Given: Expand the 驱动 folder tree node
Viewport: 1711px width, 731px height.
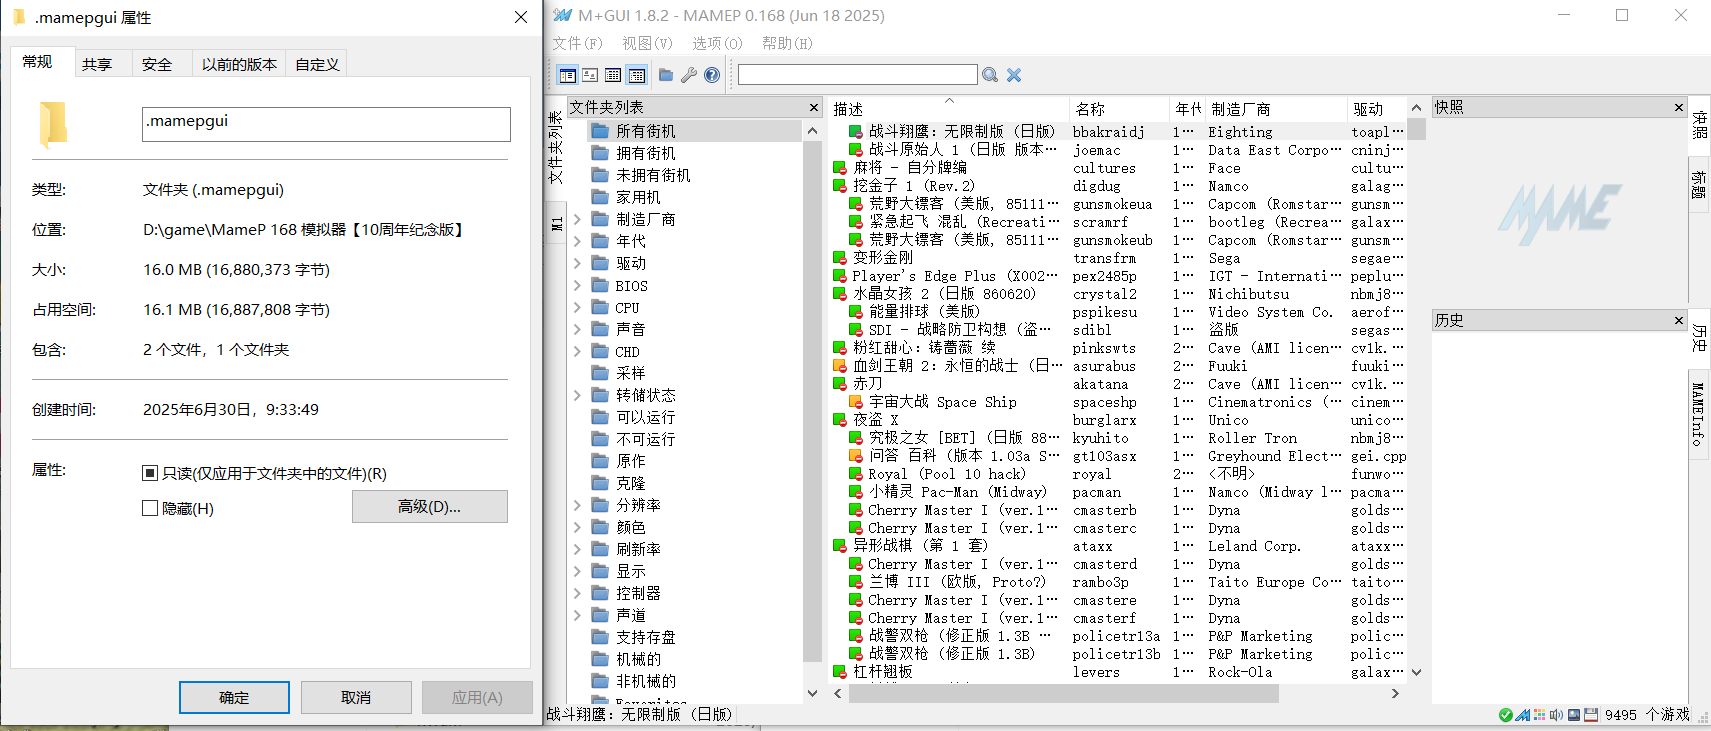Looking at the screenshot, I should click(577, 263).
